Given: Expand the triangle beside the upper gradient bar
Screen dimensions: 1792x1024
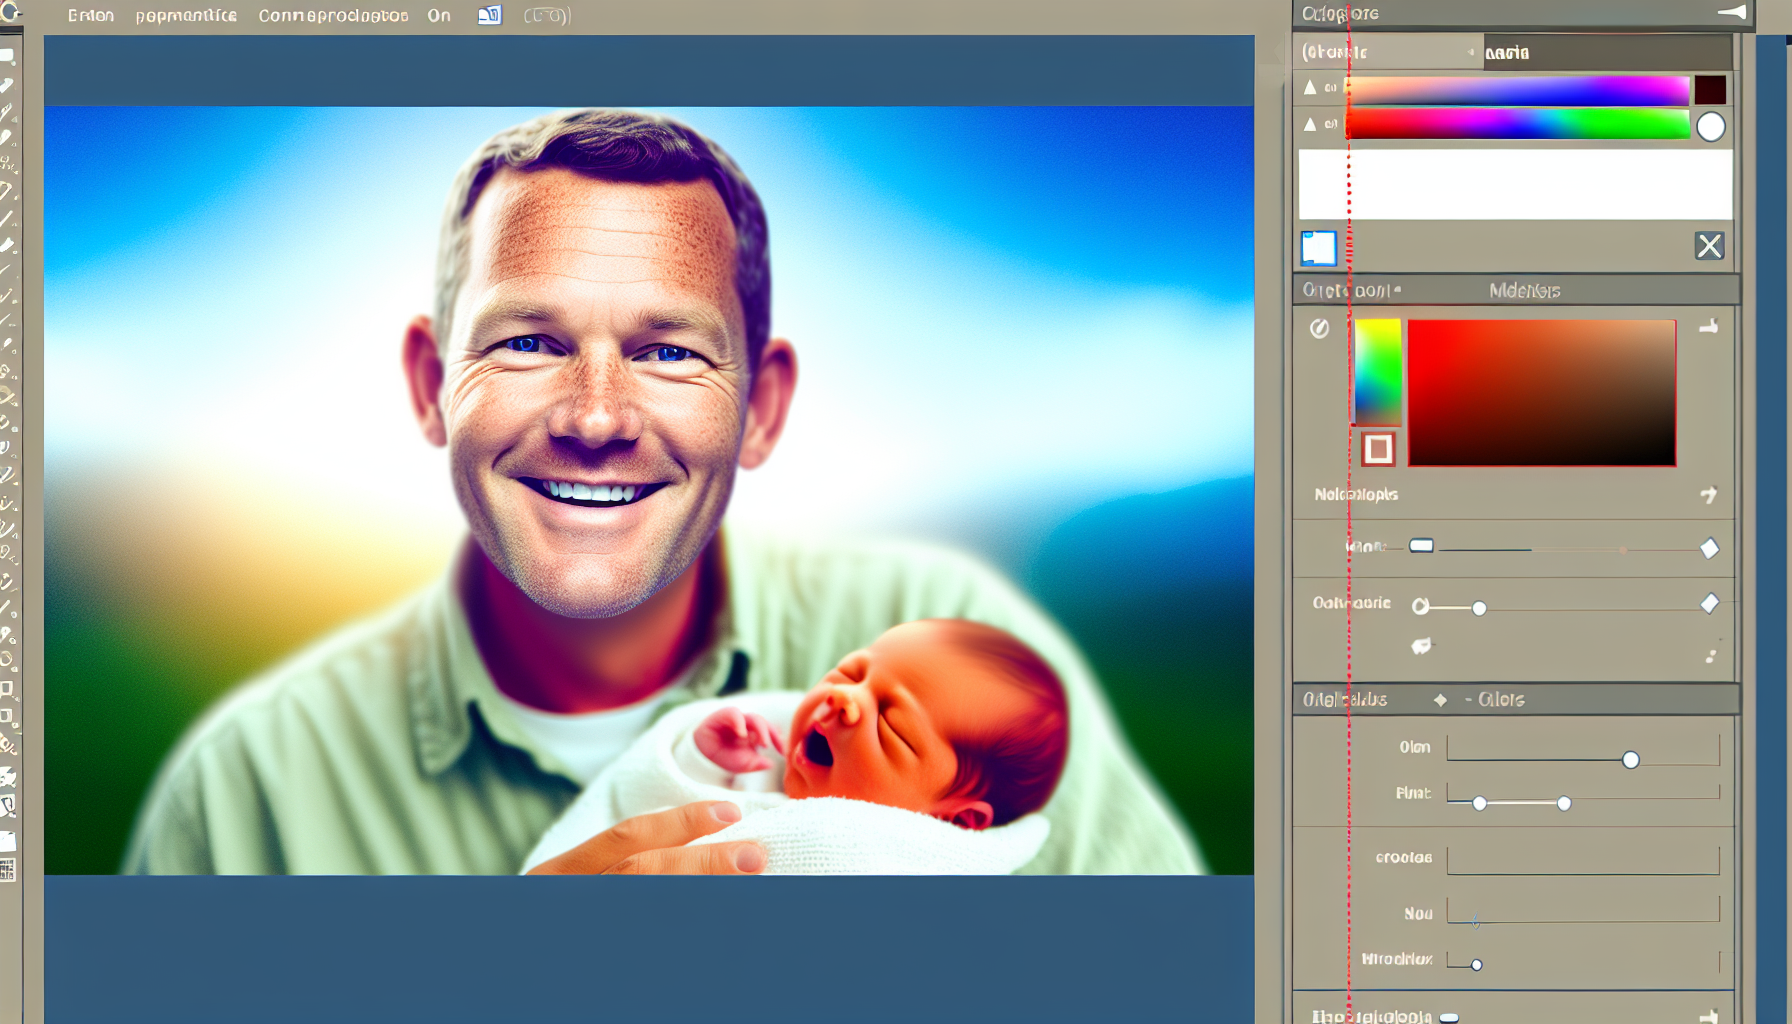Looking at the screenshot, I should click(x=1310, y=88).
